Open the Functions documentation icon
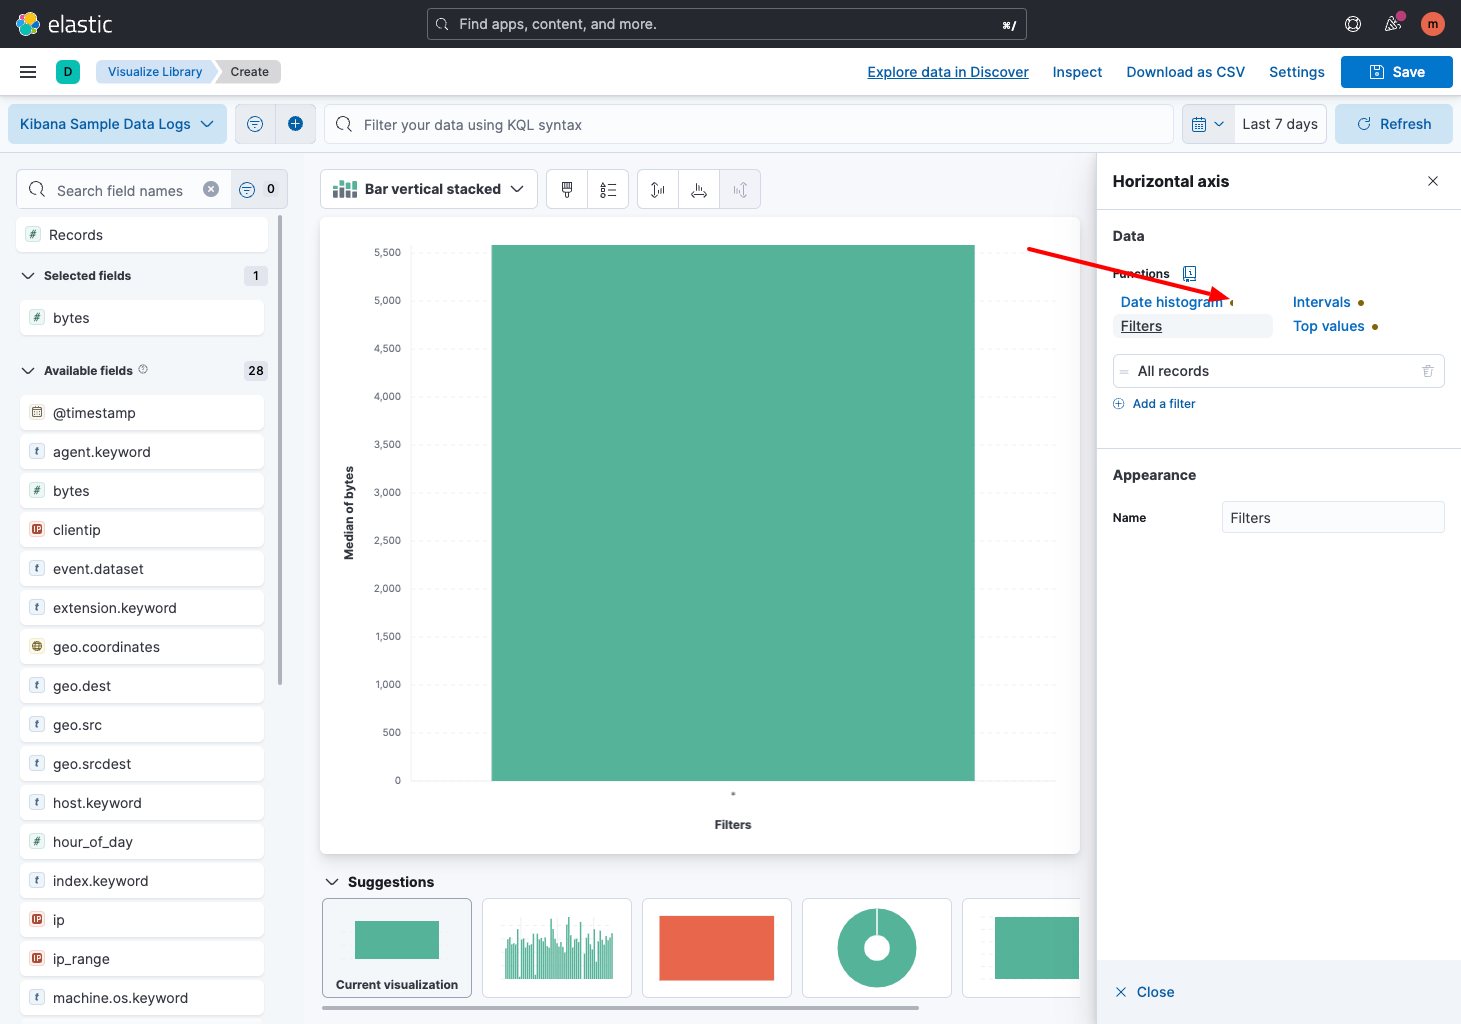The image size is (1461, 1024). coord(1189,274)
